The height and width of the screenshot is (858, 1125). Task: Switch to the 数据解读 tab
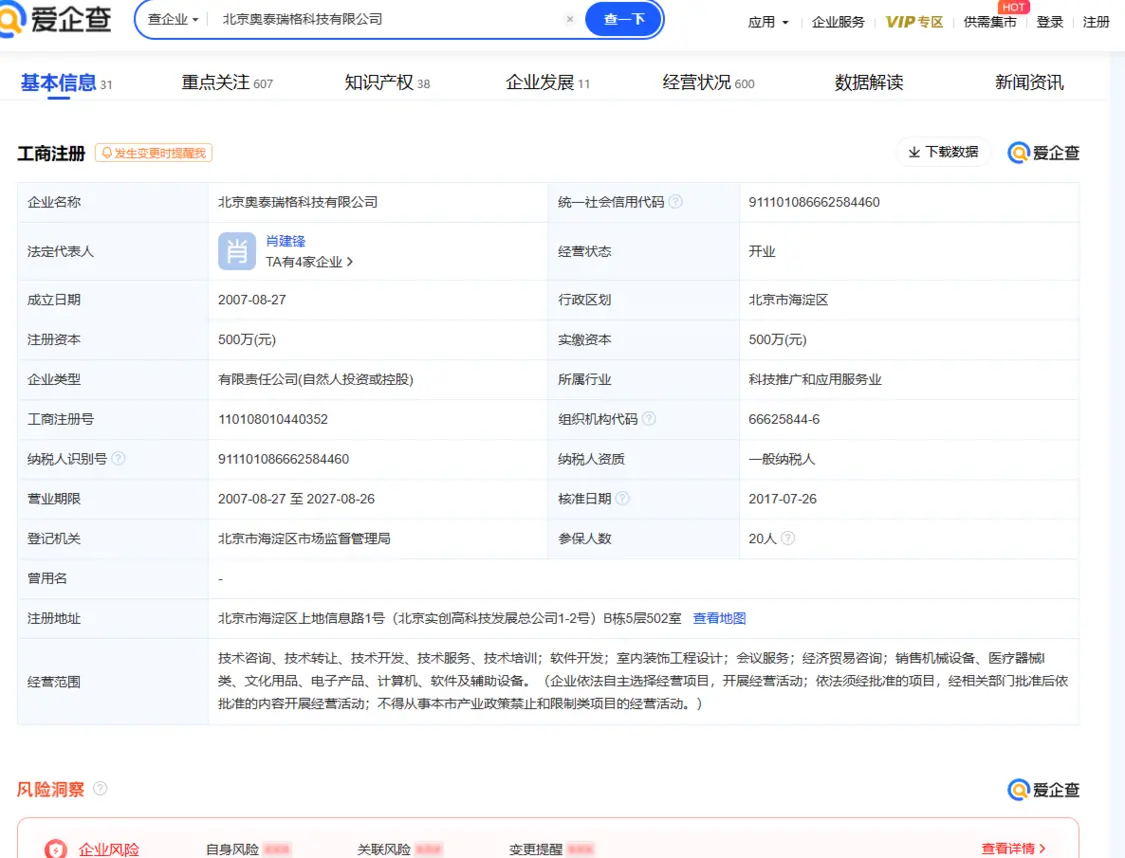(x=868, y=83)
